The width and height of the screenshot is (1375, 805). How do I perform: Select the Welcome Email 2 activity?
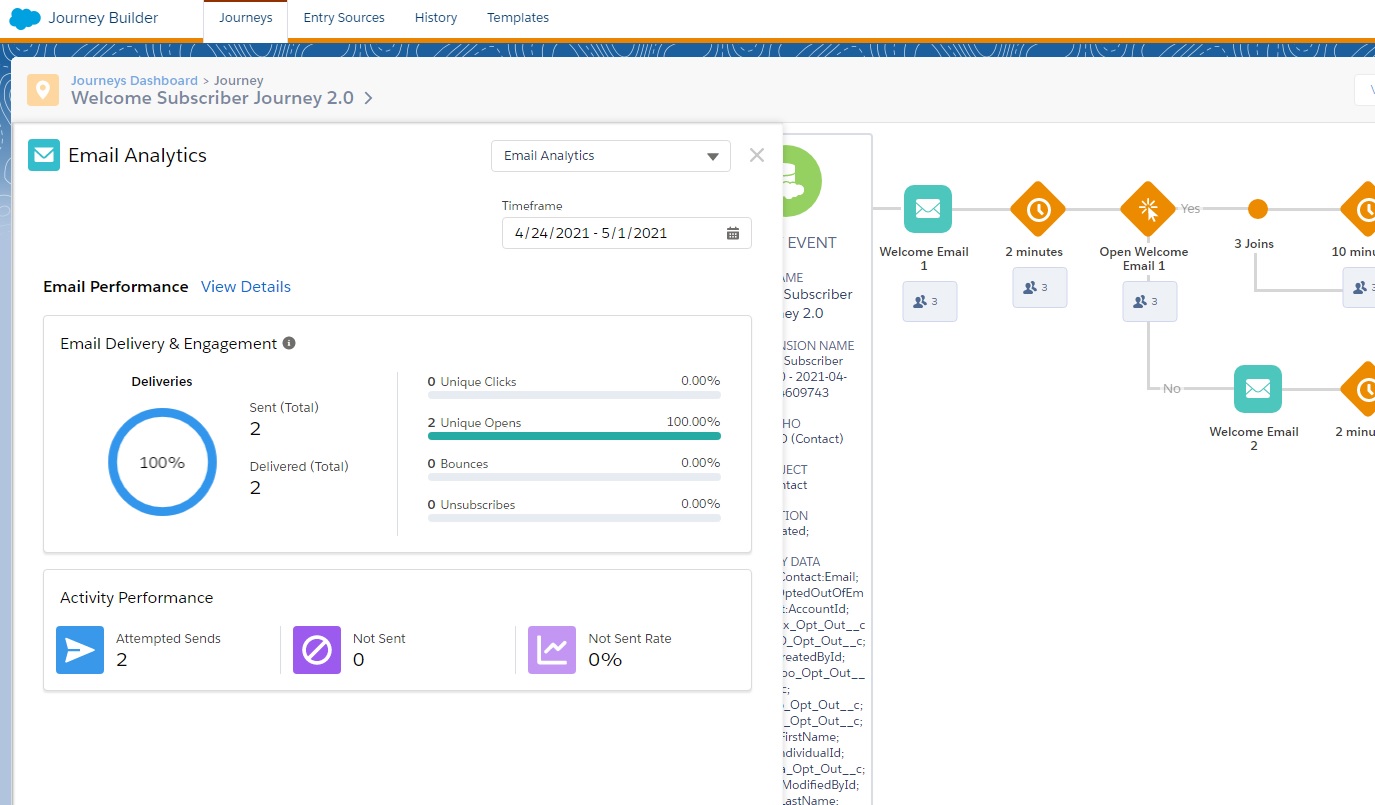(x=1258, y=389)
